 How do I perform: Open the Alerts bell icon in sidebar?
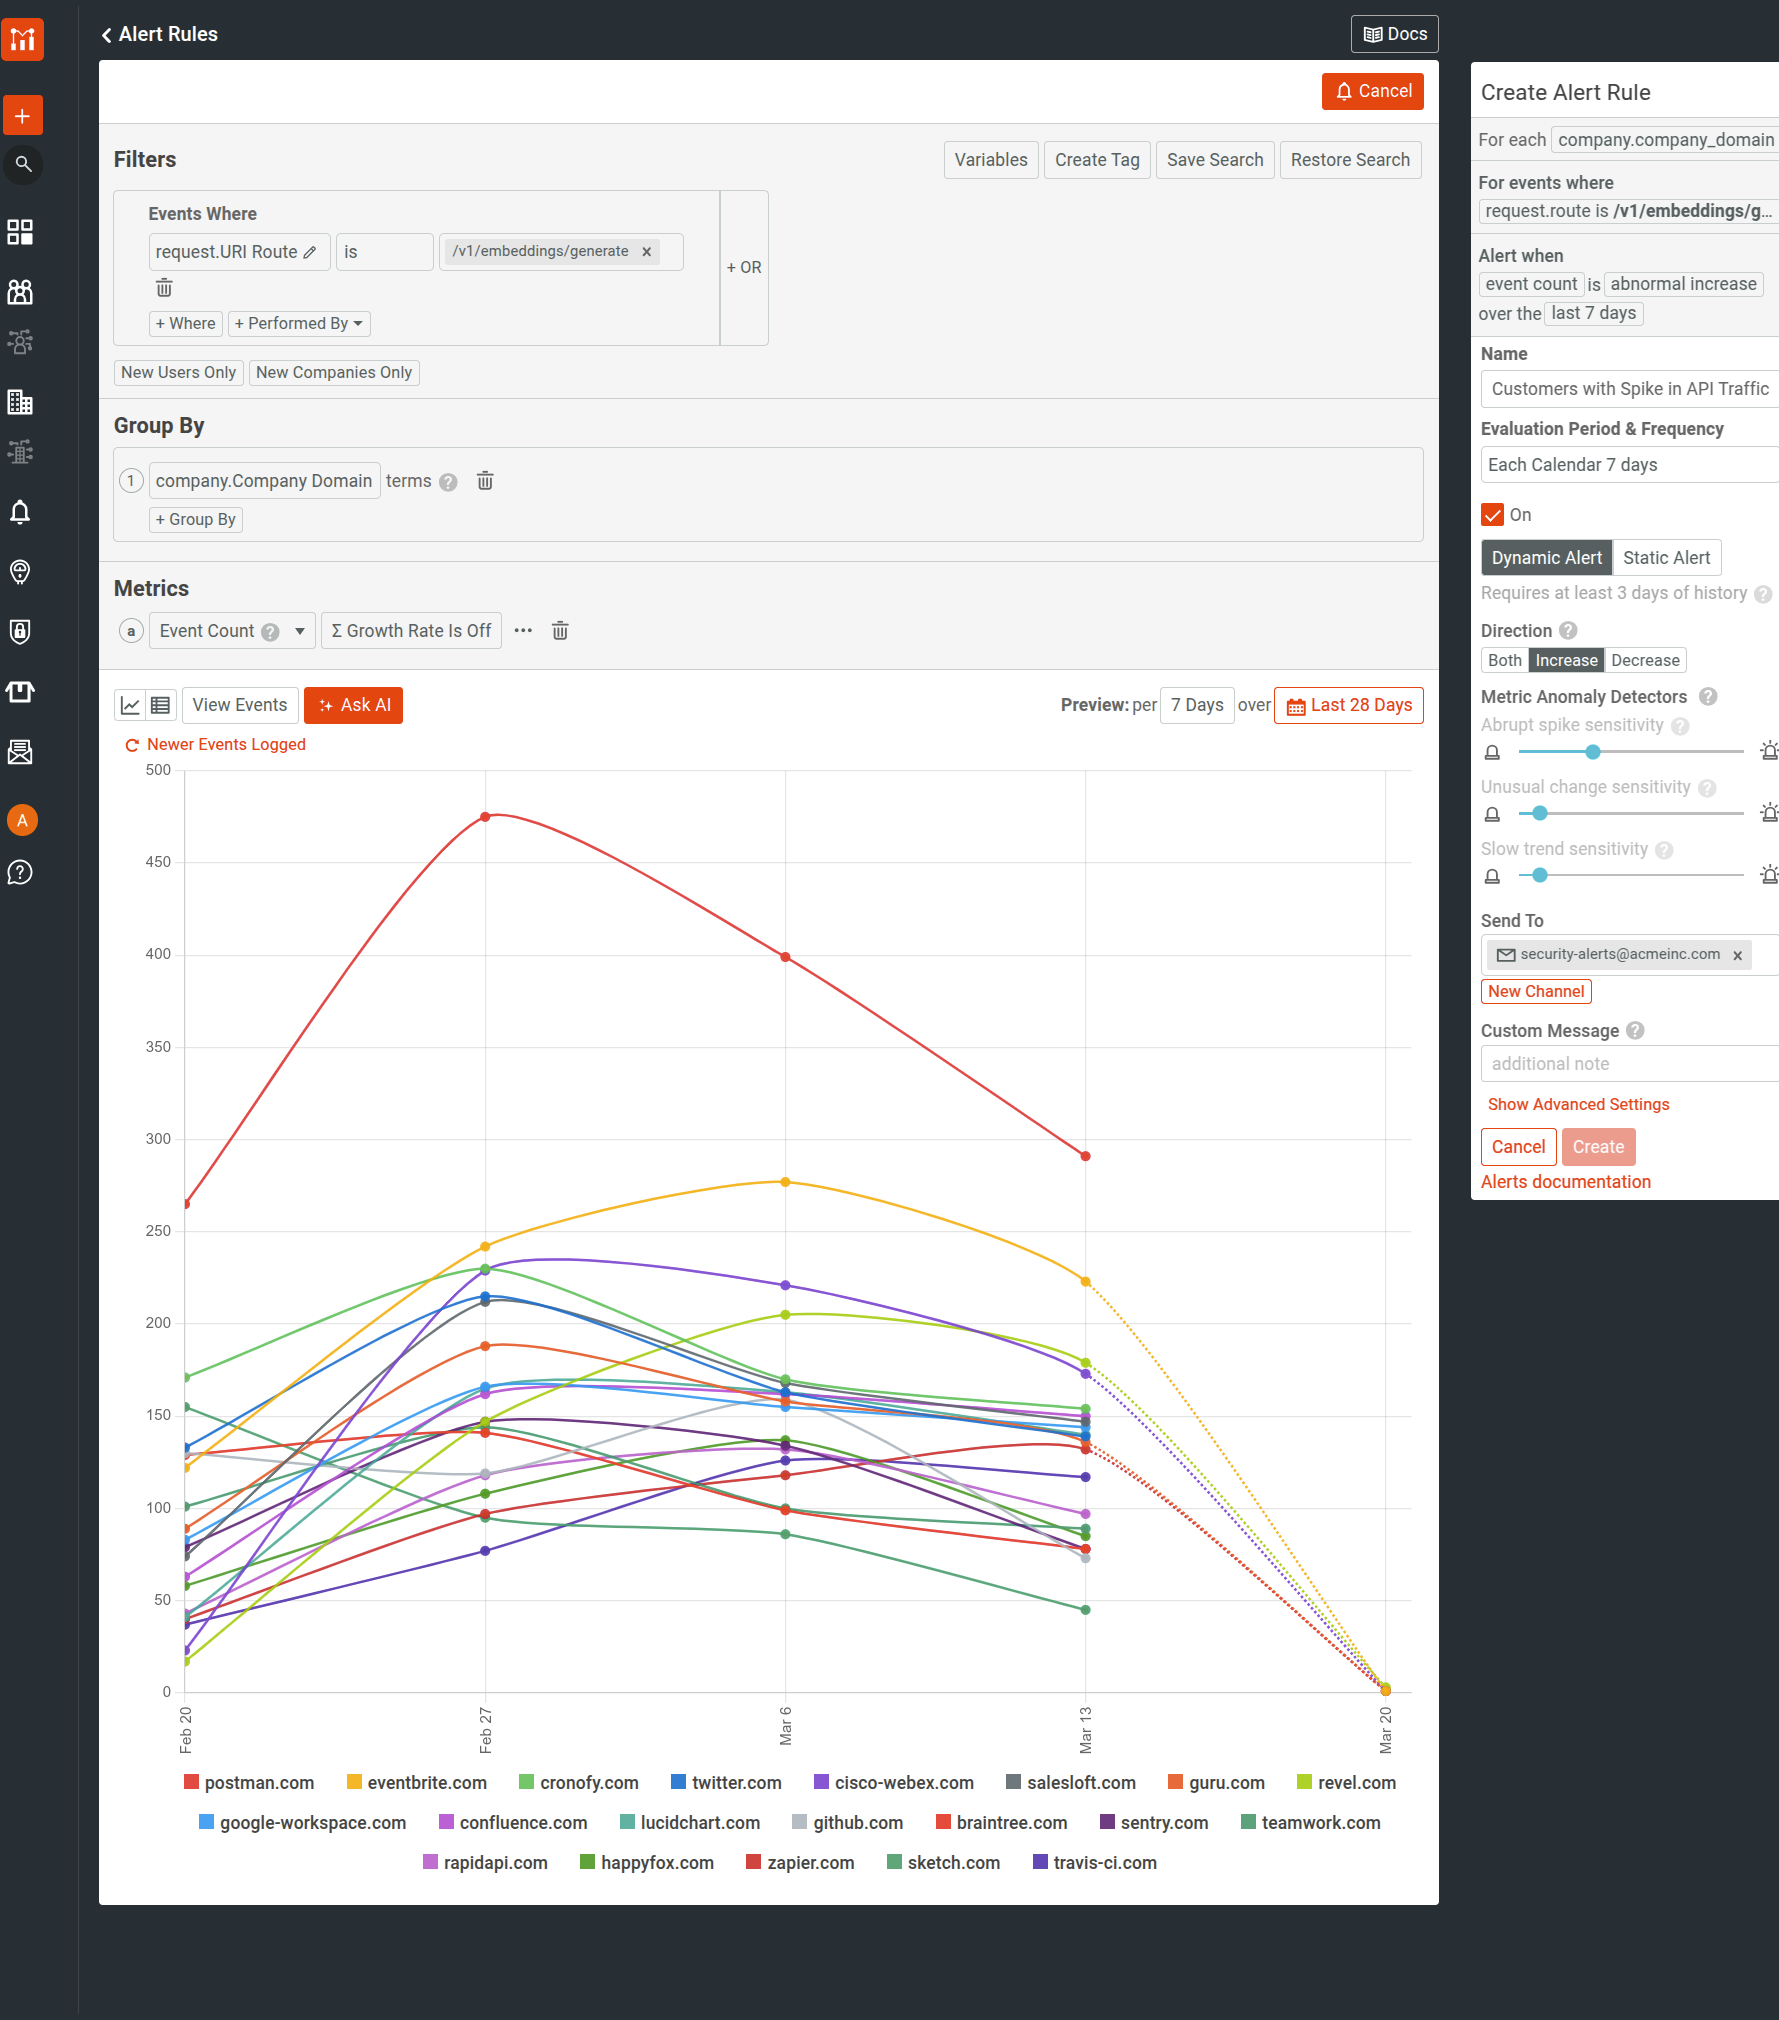pos(22,513)
